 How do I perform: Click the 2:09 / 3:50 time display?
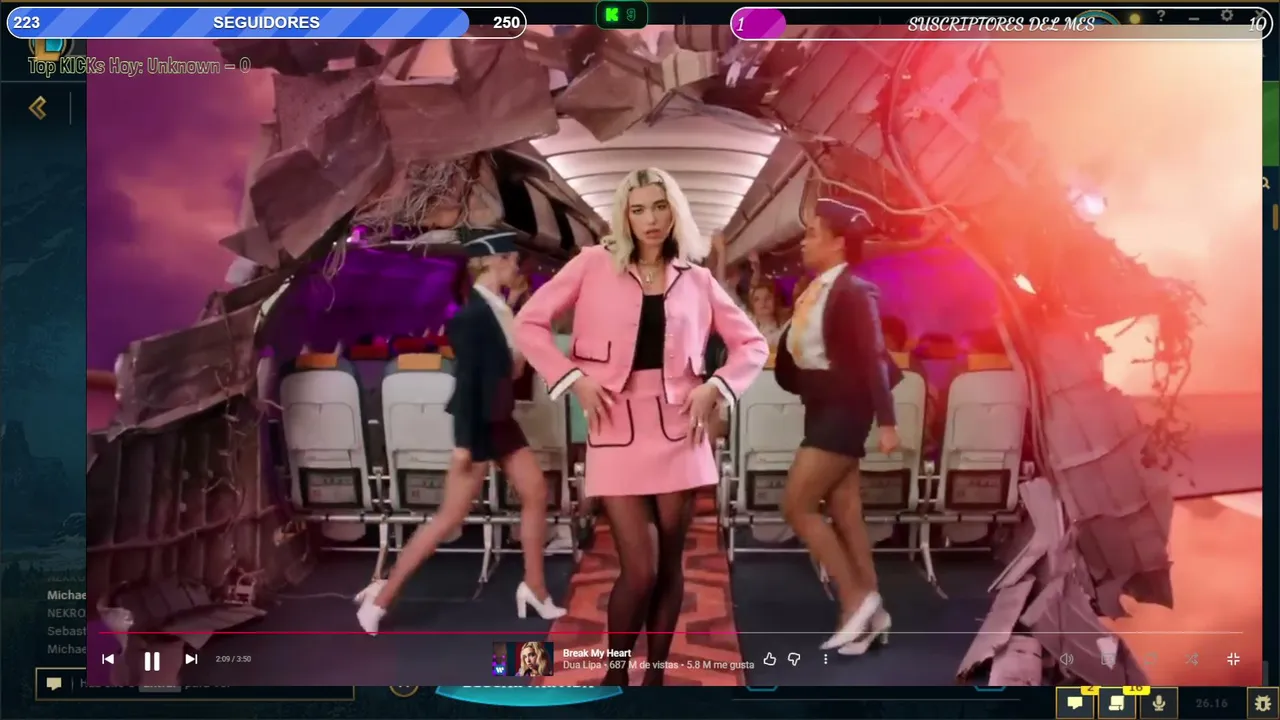(x=233, y=659)
